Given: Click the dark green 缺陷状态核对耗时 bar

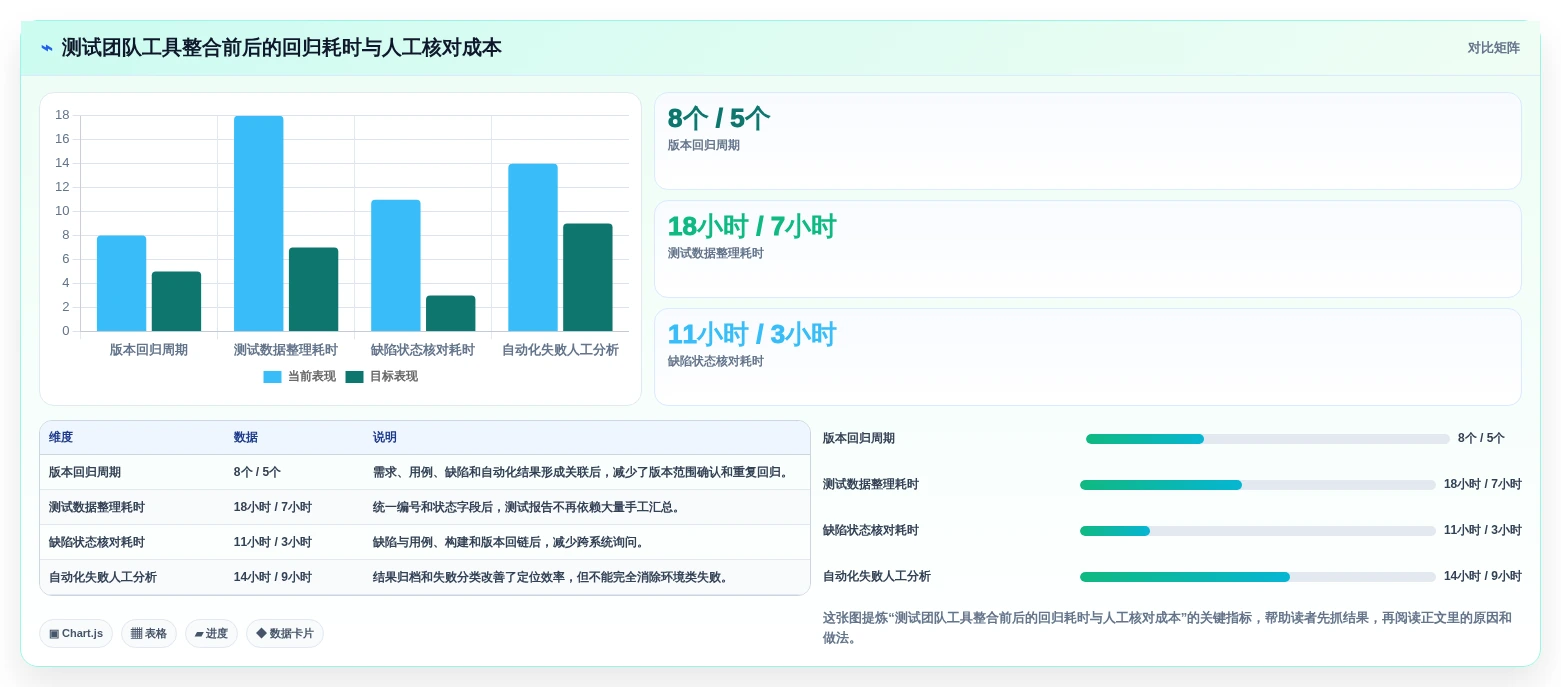Looking at the screenshot, I should 450,313.
